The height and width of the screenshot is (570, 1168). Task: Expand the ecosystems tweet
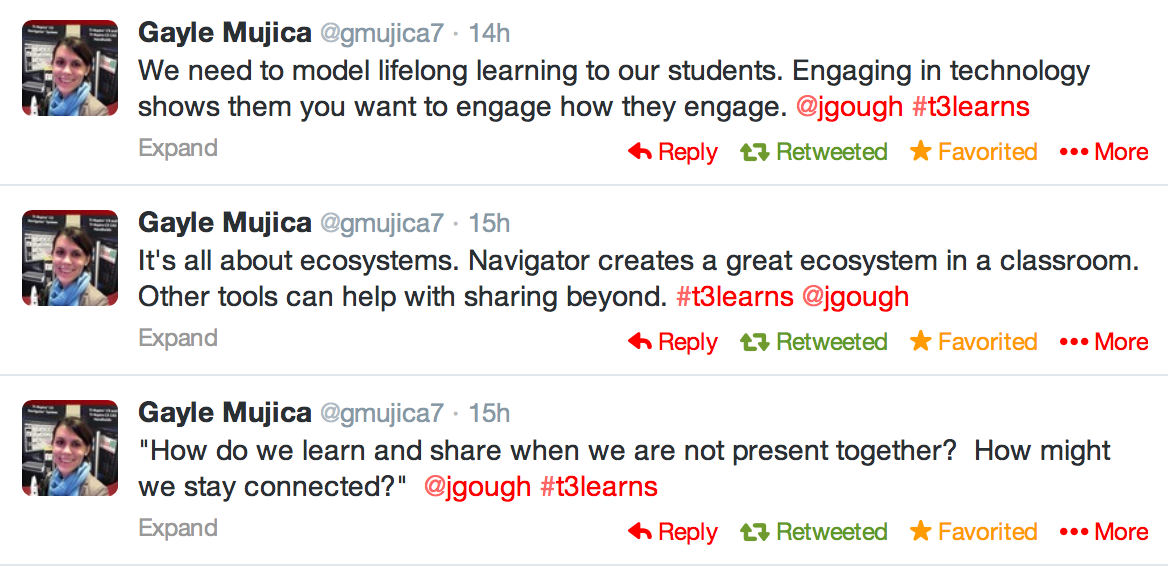(x=178, y=338)
